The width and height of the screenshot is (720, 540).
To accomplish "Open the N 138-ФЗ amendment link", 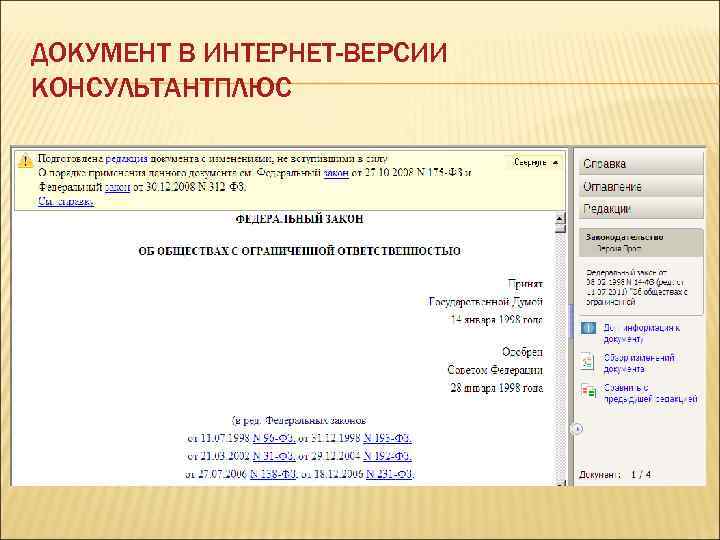I will tap(273, 474).
